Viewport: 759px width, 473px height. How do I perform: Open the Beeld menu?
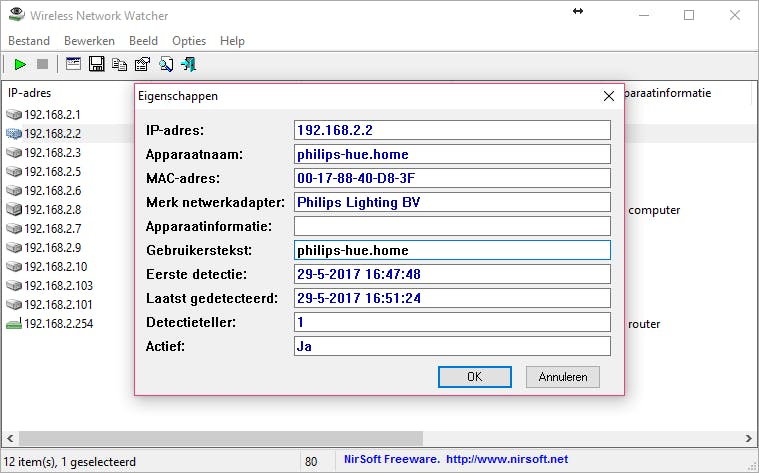(x=143, y=41)
